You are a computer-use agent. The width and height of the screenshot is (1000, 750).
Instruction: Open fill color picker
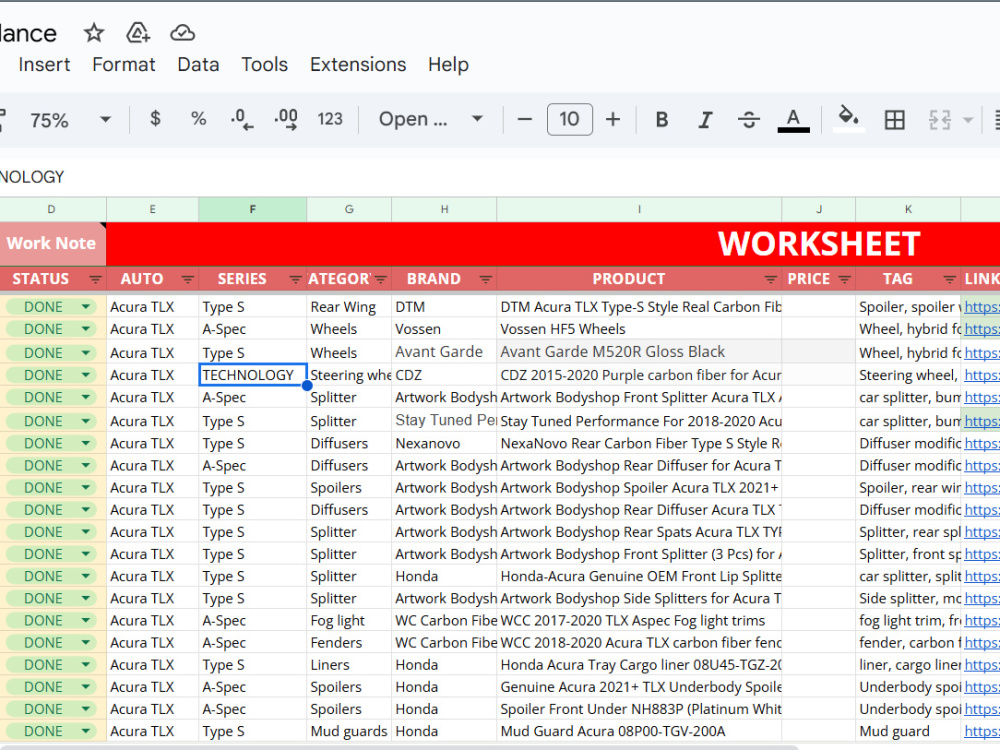pyautogui.click(x=848, y=119)
